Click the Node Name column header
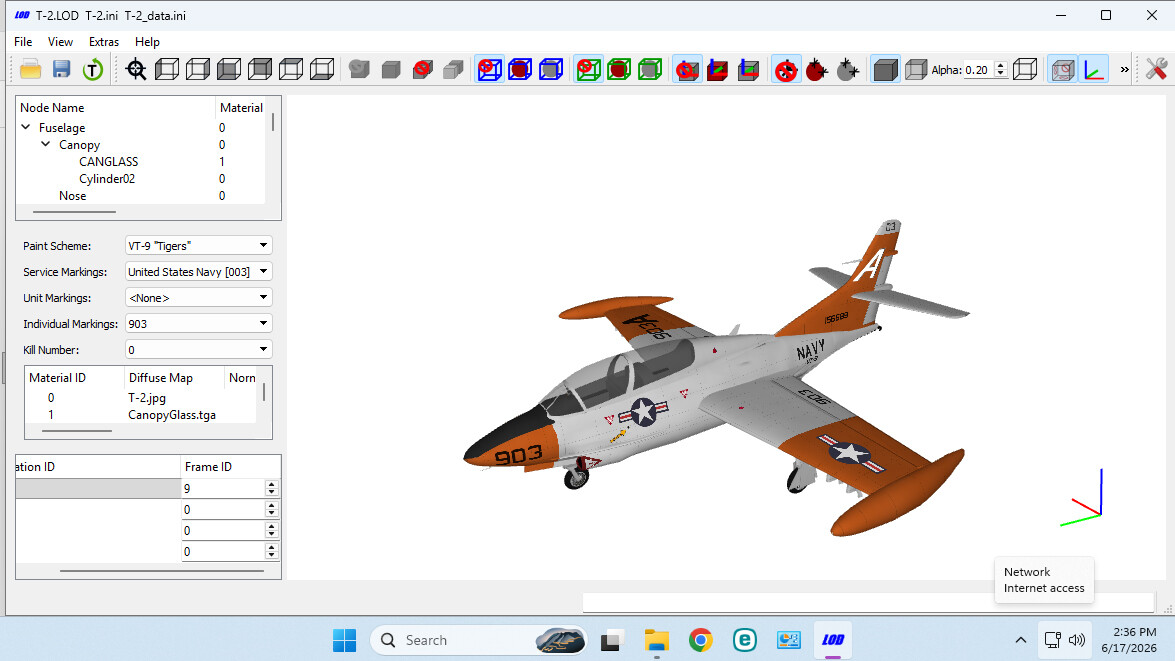Image resolution: width=1175 pixels, height=661 pixels. pos(116,108)
